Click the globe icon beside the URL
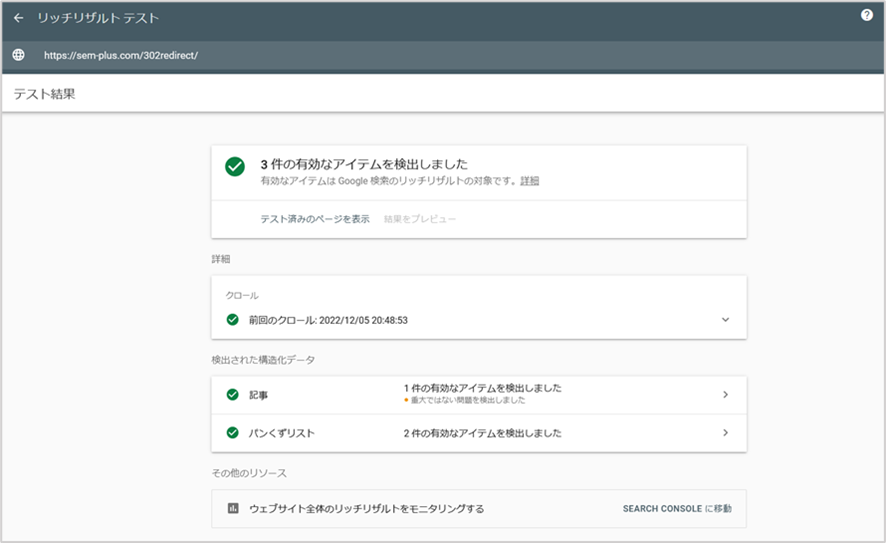The height and width of the screenshot is (543, 886). pyautogui.click(x=18, y=55)
